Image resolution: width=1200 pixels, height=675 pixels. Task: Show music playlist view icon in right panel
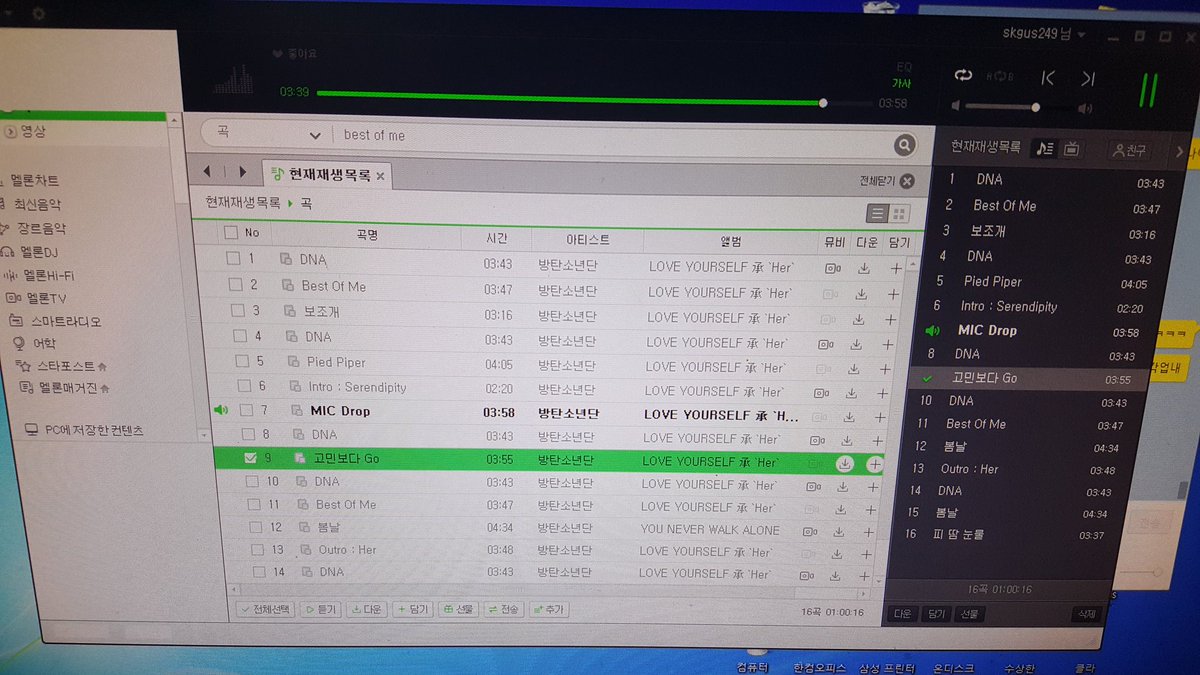(x=1044, y=148)
